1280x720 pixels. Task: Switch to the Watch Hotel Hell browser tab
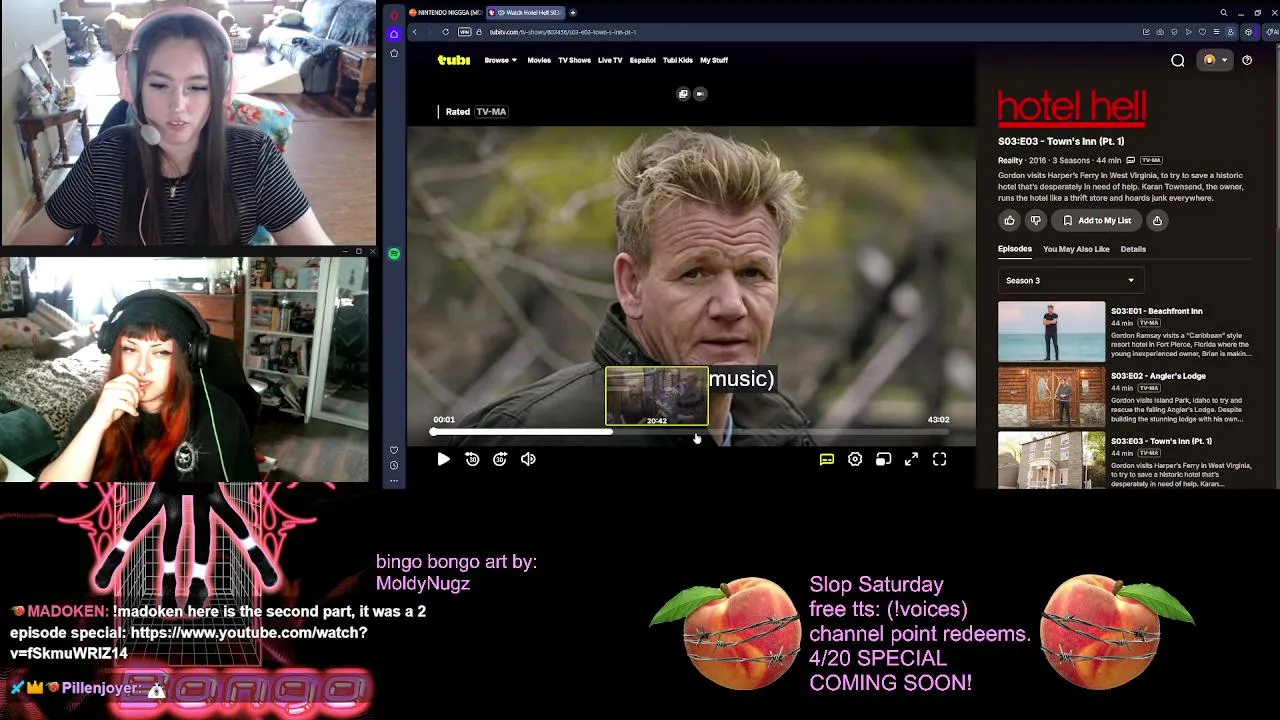[x=525, y=13]
